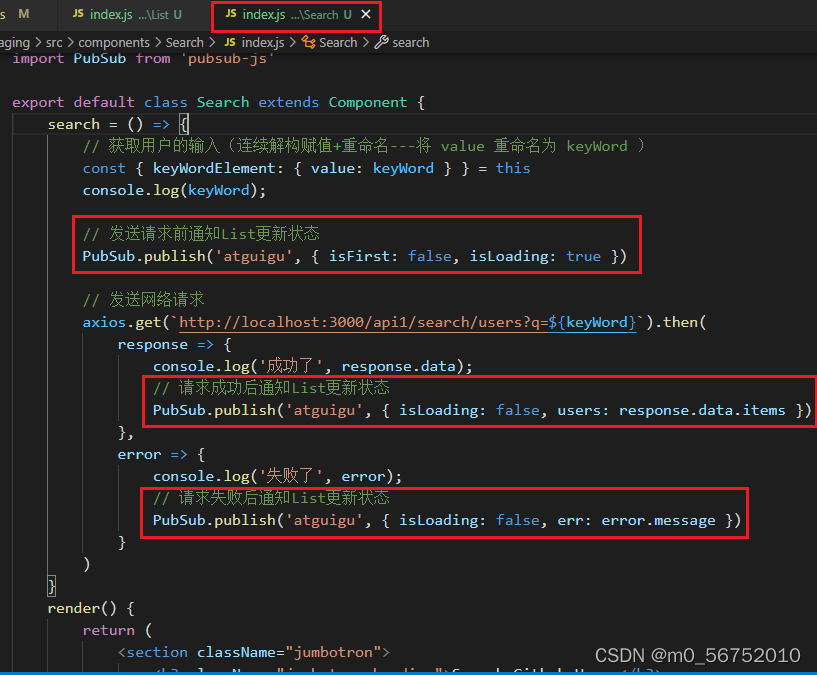Click the 'this' keyword
The height and width of the screenshot is (675, 817).
pos(513,168)
